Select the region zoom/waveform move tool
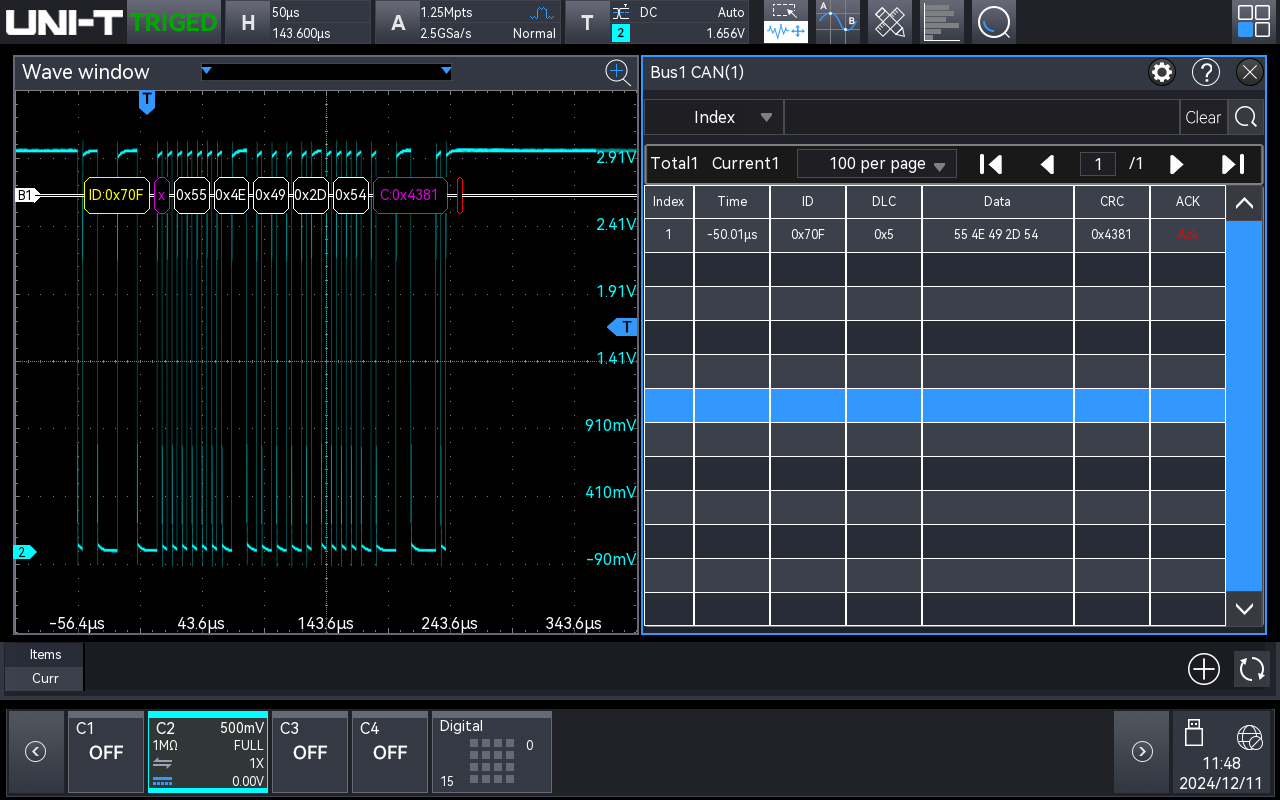 tap(786, 22)
